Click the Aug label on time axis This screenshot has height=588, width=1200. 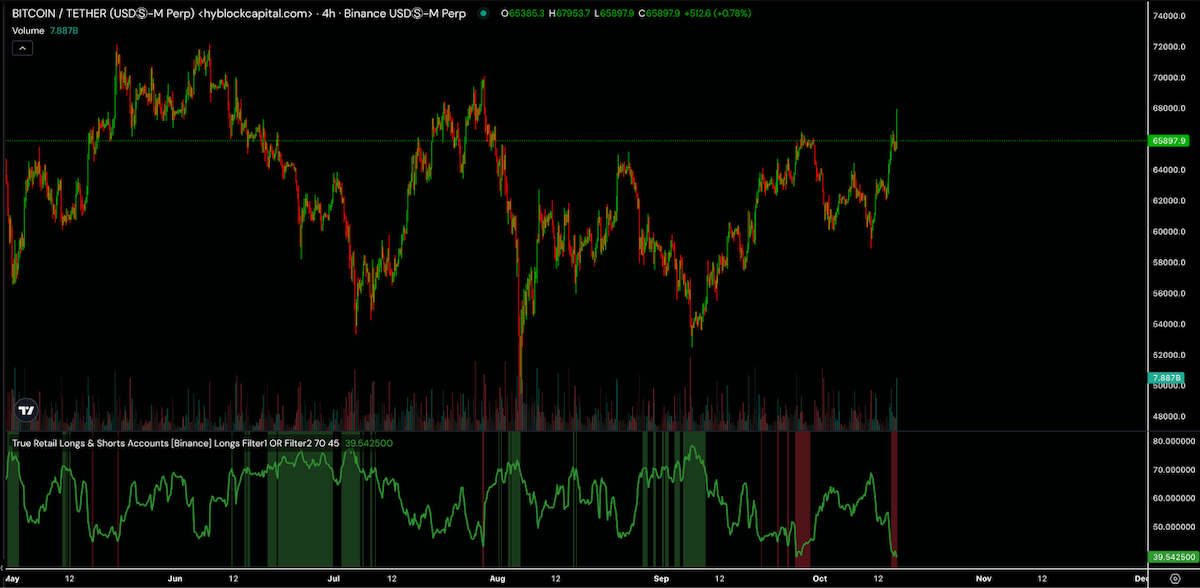point(498,578)
